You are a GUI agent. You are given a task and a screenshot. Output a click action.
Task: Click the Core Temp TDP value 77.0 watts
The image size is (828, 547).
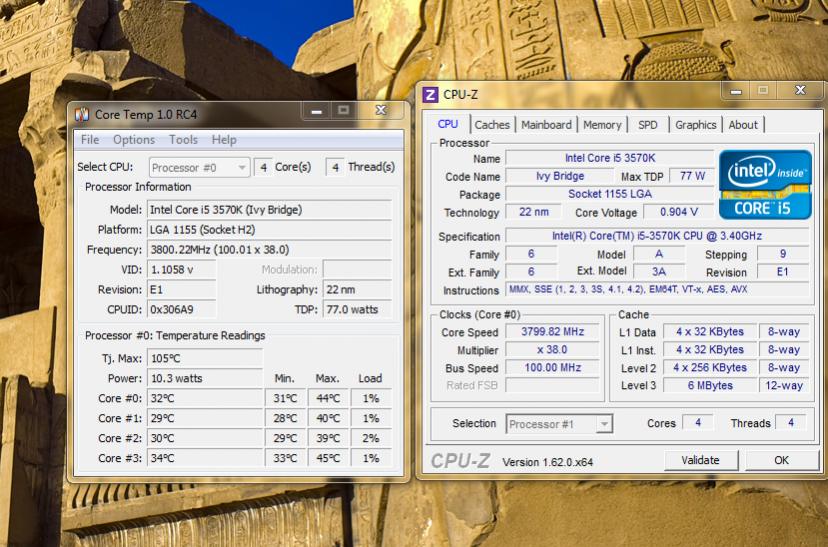click(x=357, y=310)
